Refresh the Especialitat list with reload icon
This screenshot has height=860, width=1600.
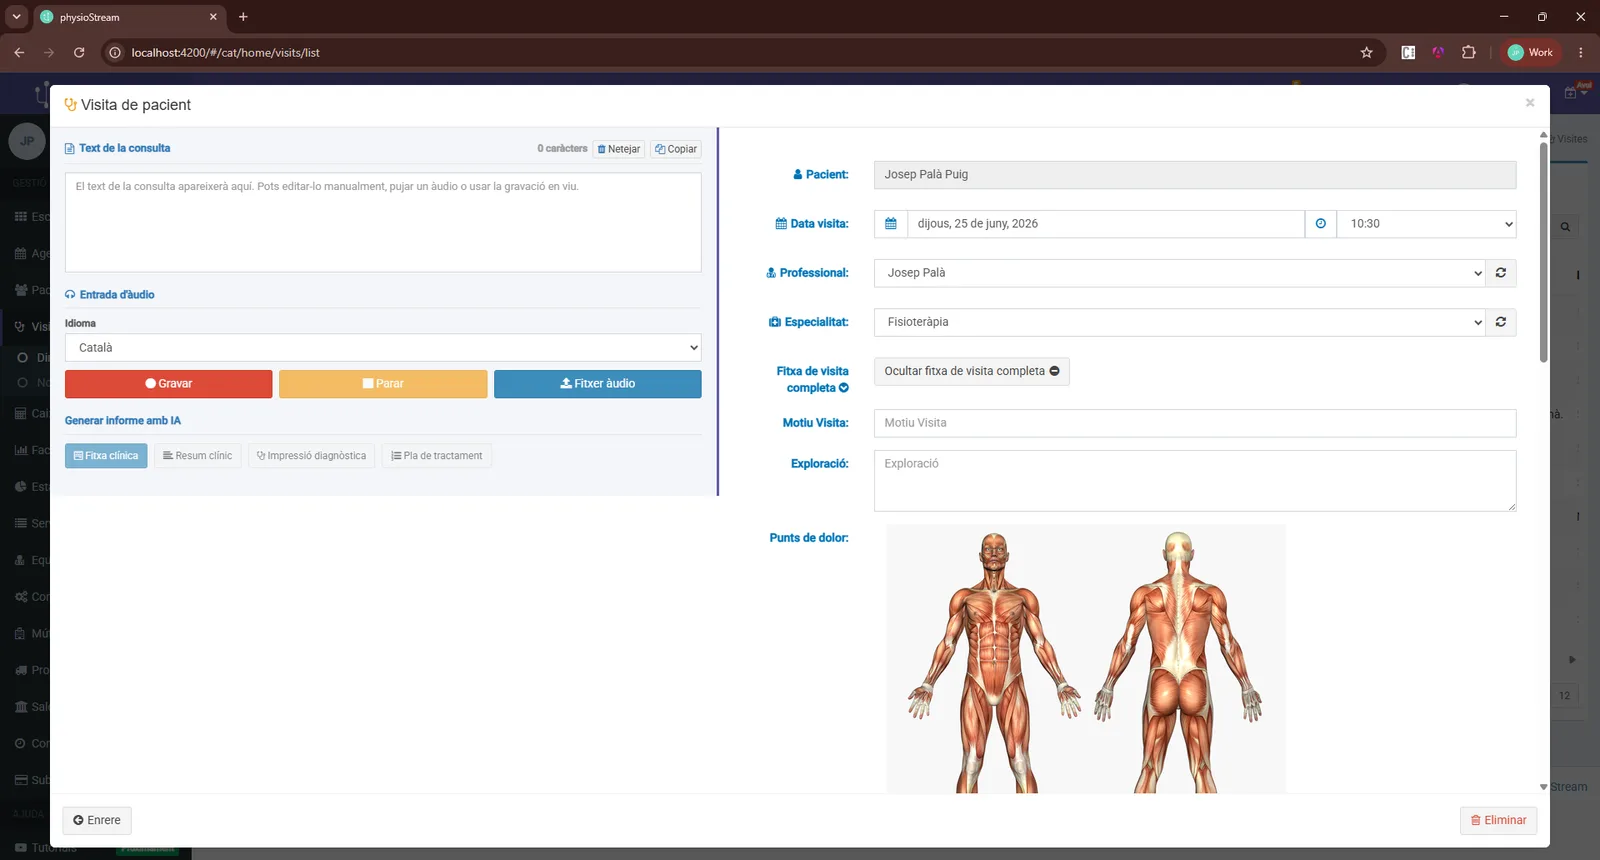coord(1501,322)
